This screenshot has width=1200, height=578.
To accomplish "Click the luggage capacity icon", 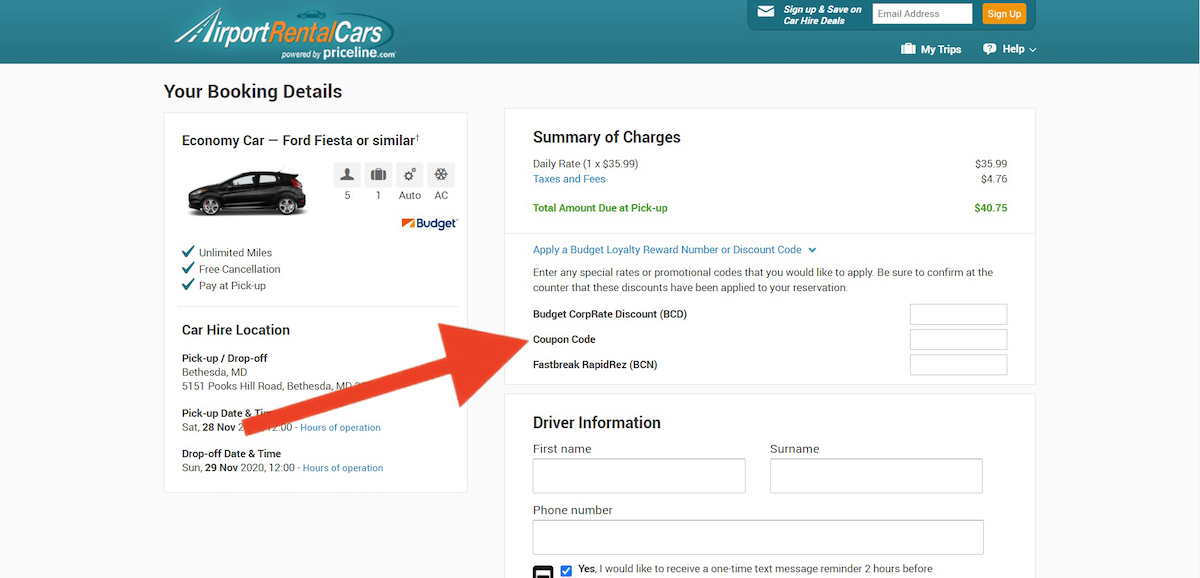I will point(378,175).
